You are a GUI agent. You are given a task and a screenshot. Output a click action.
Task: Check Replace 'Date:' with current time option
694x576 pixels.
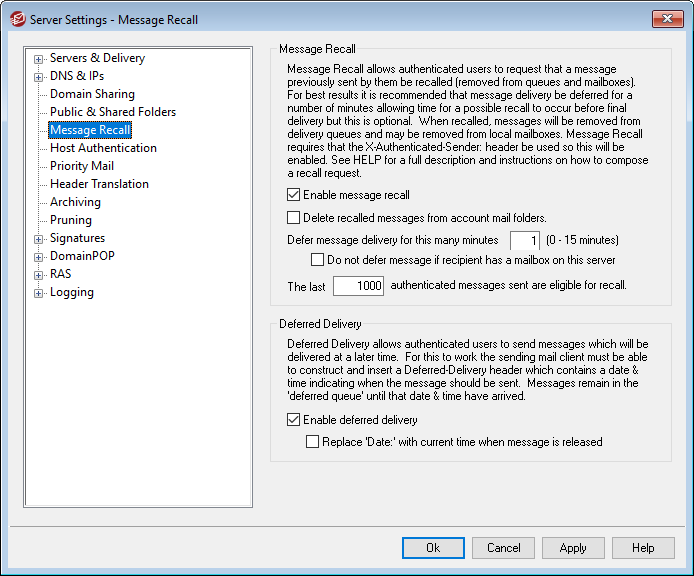[x=314, y=441]
